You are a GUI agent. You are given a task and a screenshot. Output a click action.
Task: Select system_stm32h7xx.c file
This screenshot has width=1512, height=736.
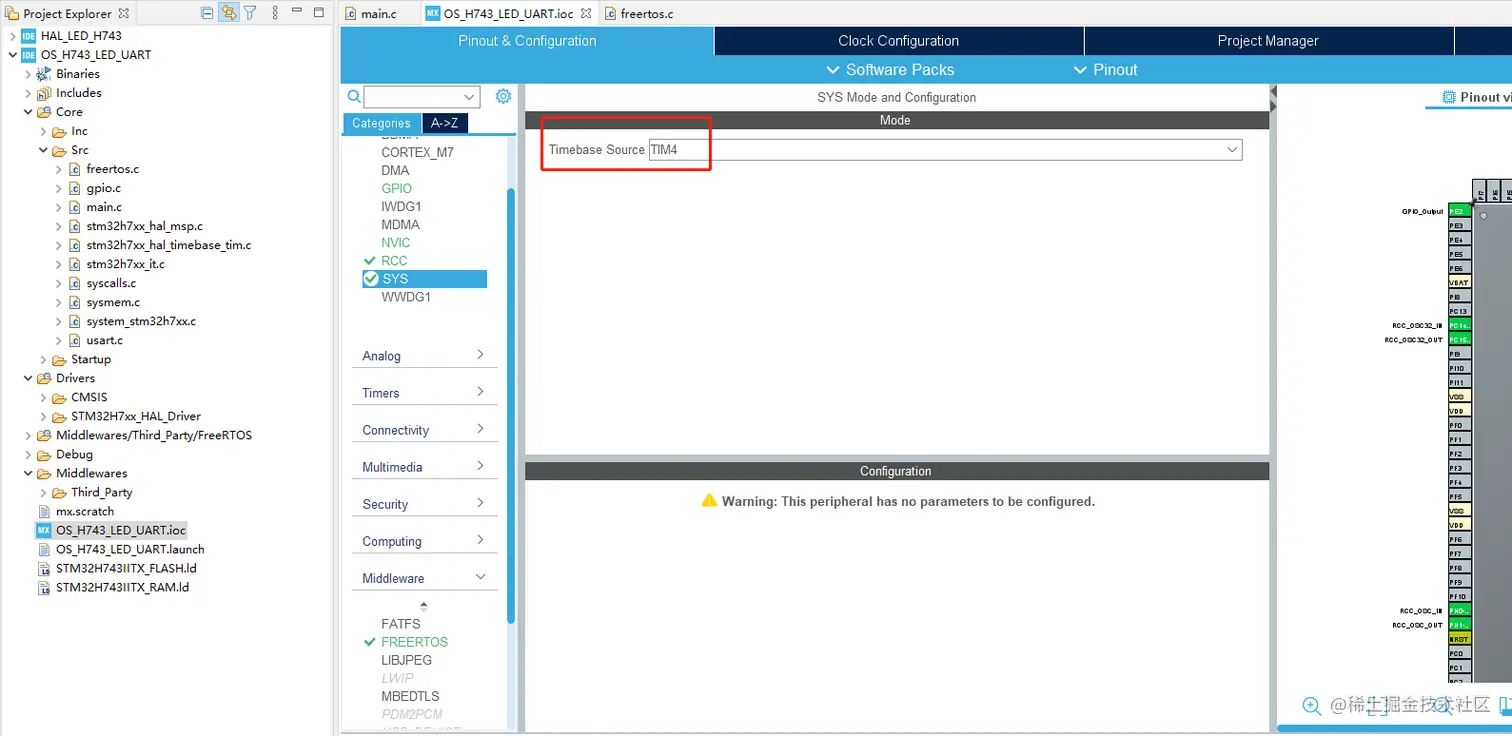coord(141,321)
